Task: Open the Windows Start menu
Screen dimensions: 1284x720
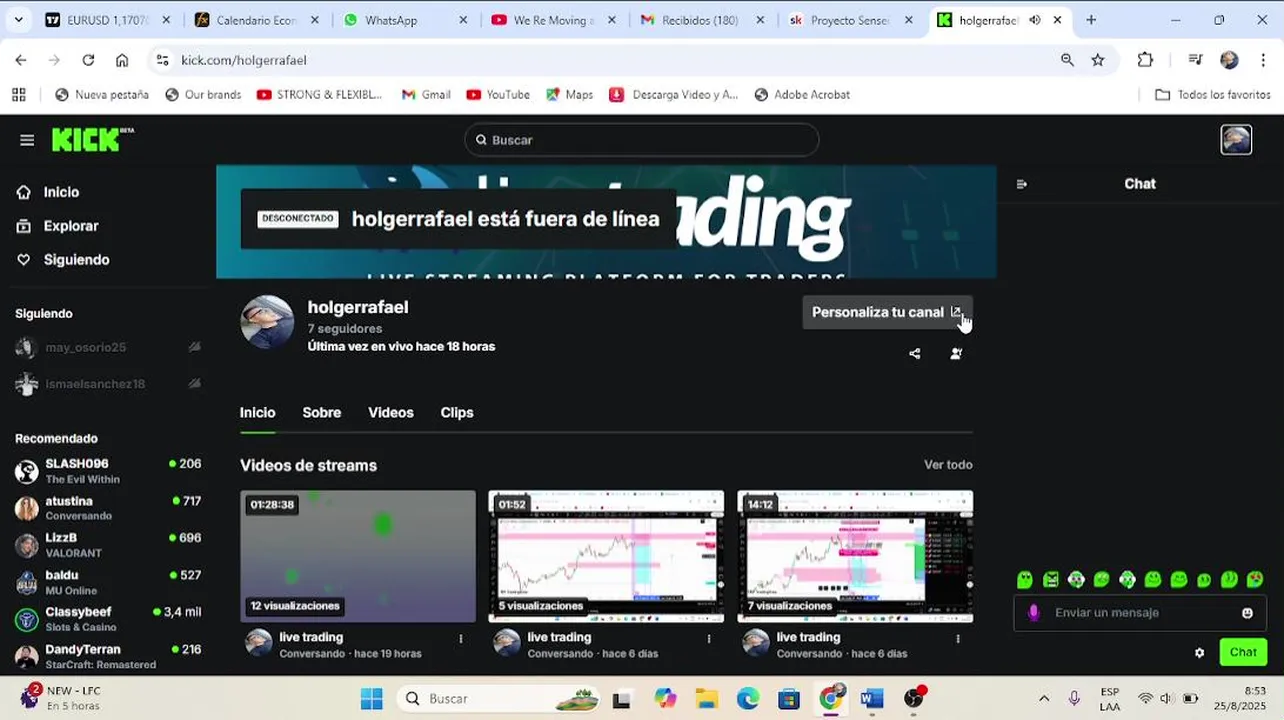Action: pos(371,698)
